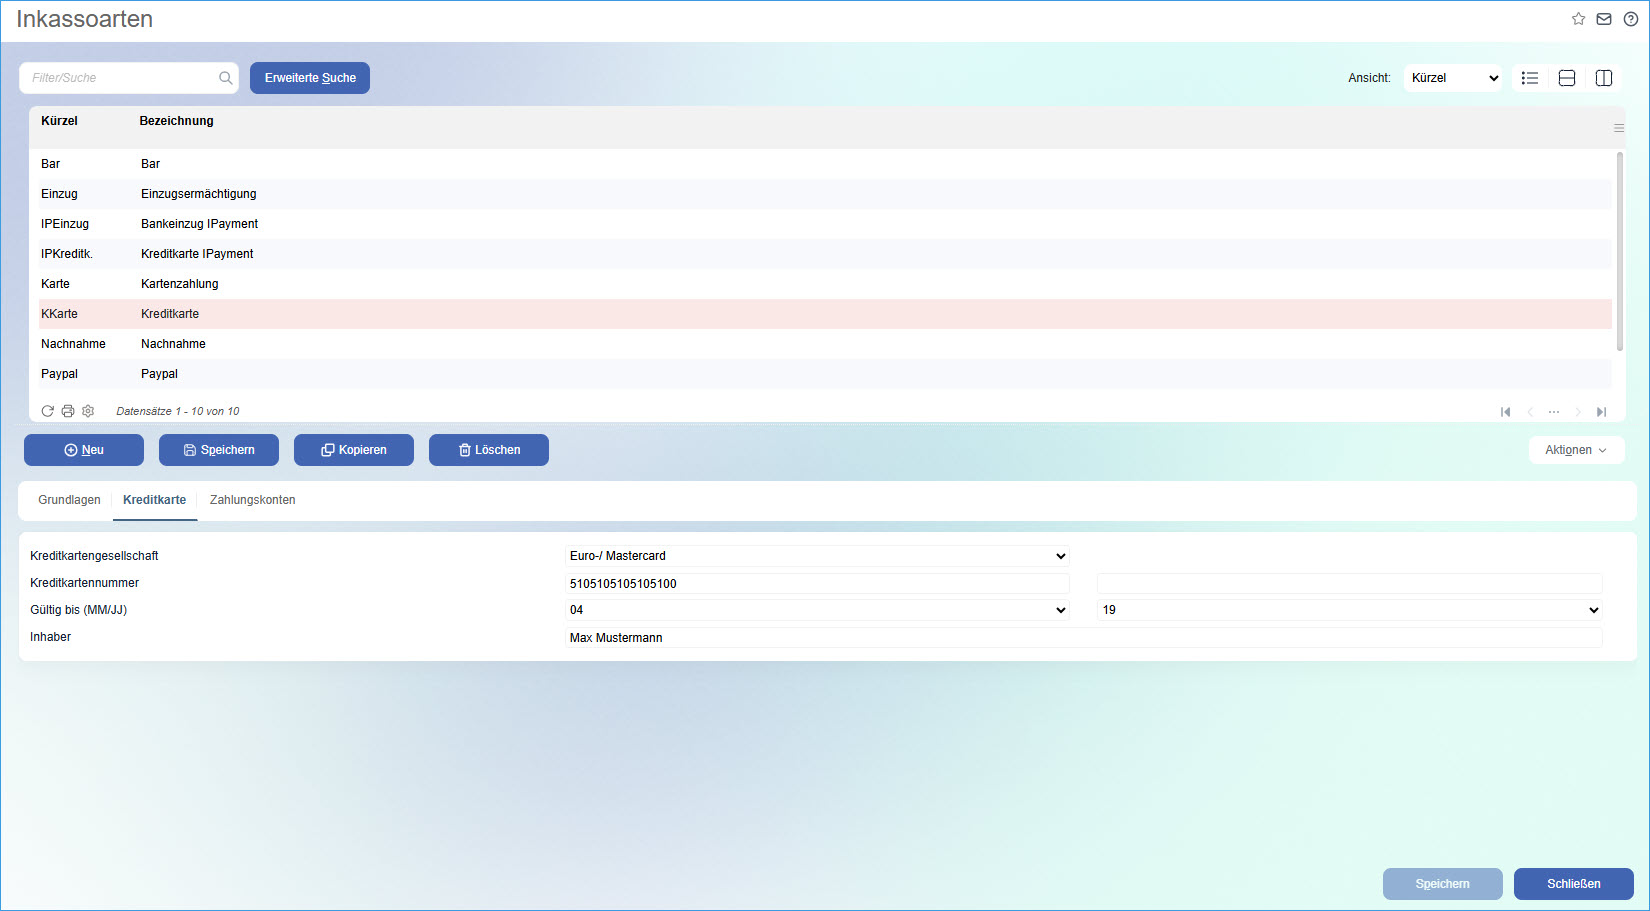Viewport: 1650px width, 911px height.
Task: Select the Kreditkarte tab
Action: click(x=155, y=500)
